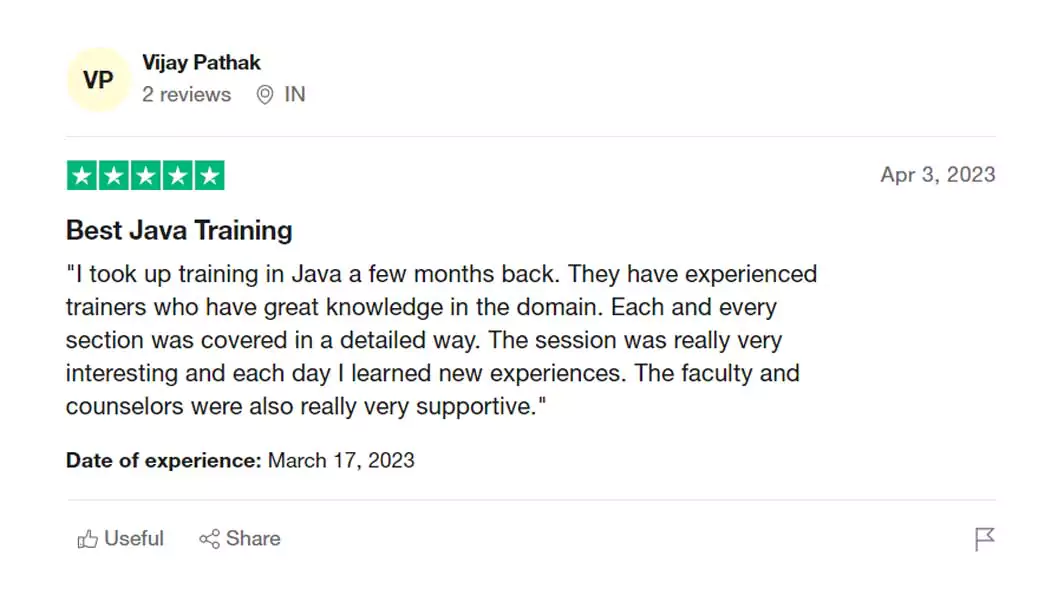The width and height of the screenshot is (1059, 589).
Task: Click the IN country code
Action: pos(295,95)
